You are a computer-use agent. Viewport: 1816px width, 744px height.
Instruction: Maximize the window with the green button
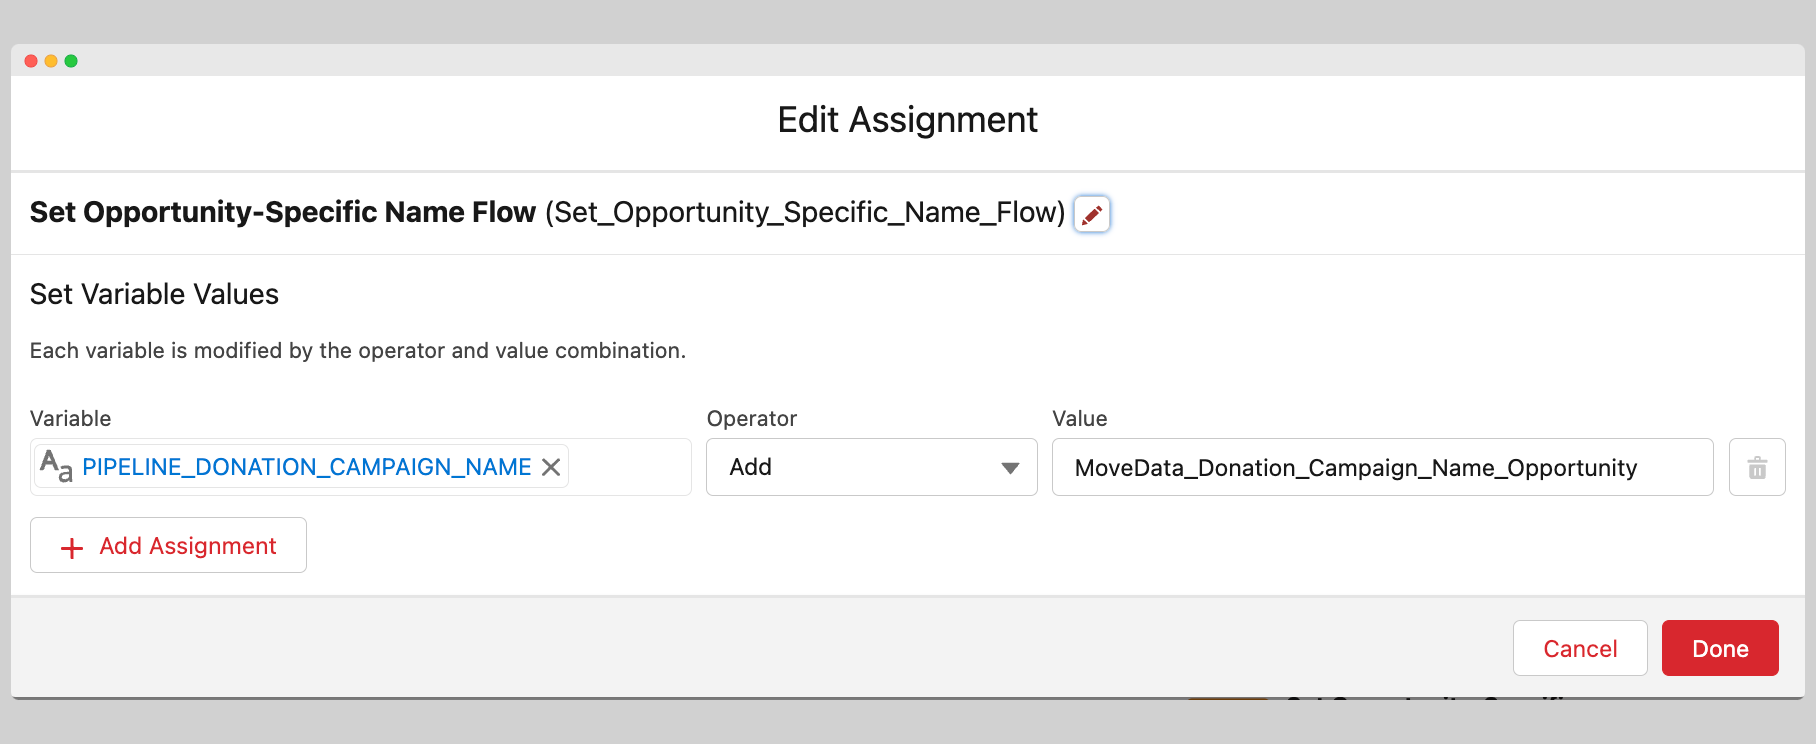point(71,61)
